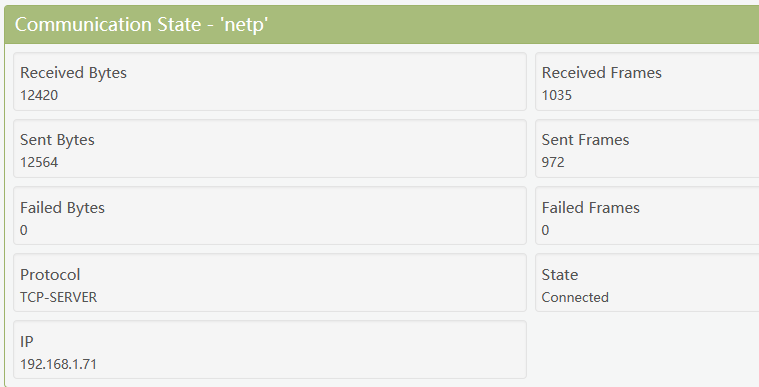
Task: Click the Failed Bytes value 0
Action: click(24, 230)
